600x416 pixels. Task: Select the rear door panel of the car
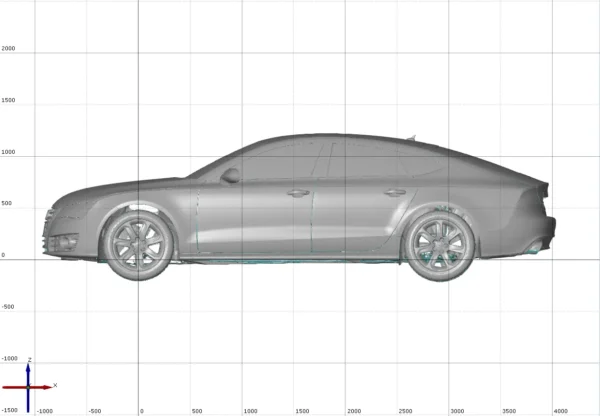tap(358, 216)
